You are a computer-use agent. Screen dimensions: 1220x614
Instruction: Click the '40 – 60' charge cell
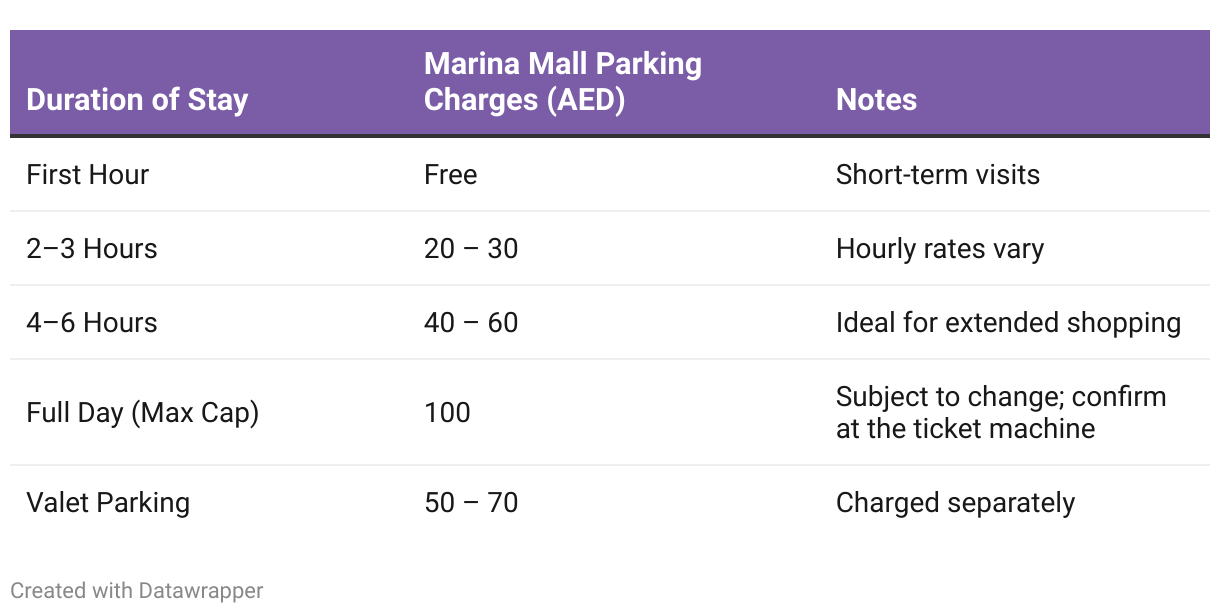tap(471, 322)
